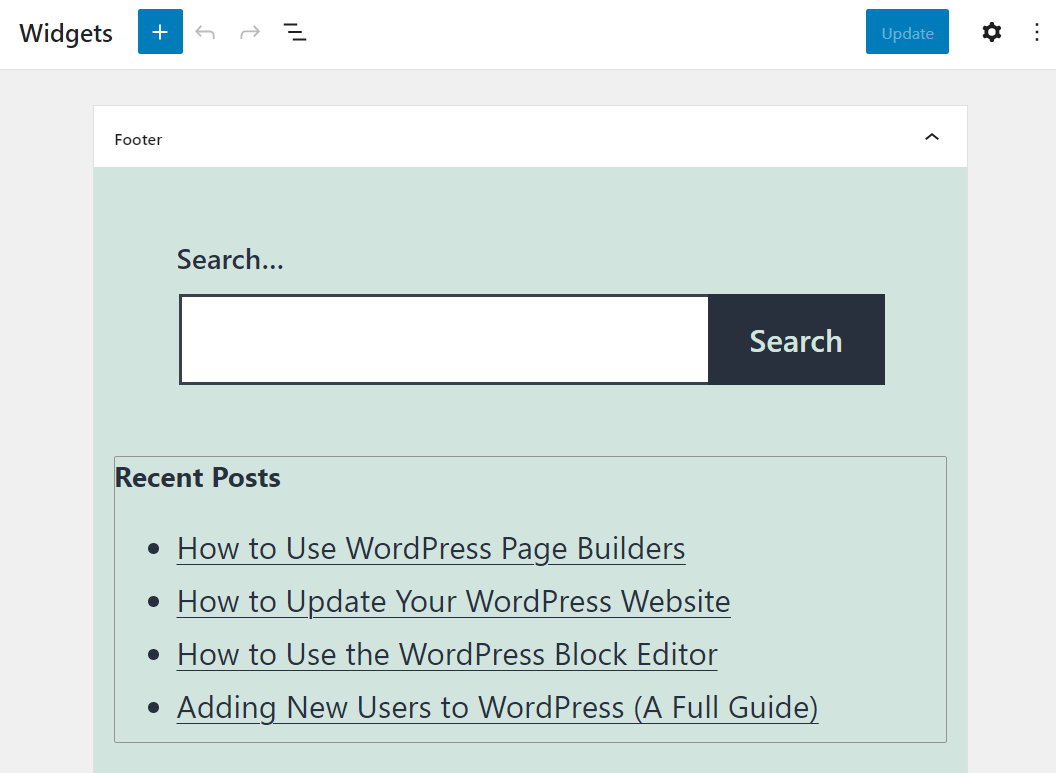This screenshot has width=1056, height=773.
Task: Click the Undo arrow icon
Action: point(205,32)
